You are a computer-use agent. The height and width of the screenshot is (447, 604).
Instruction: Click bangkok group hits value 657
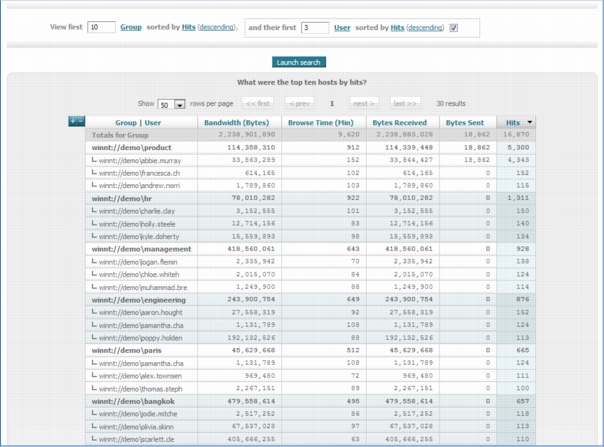[523, 401]
